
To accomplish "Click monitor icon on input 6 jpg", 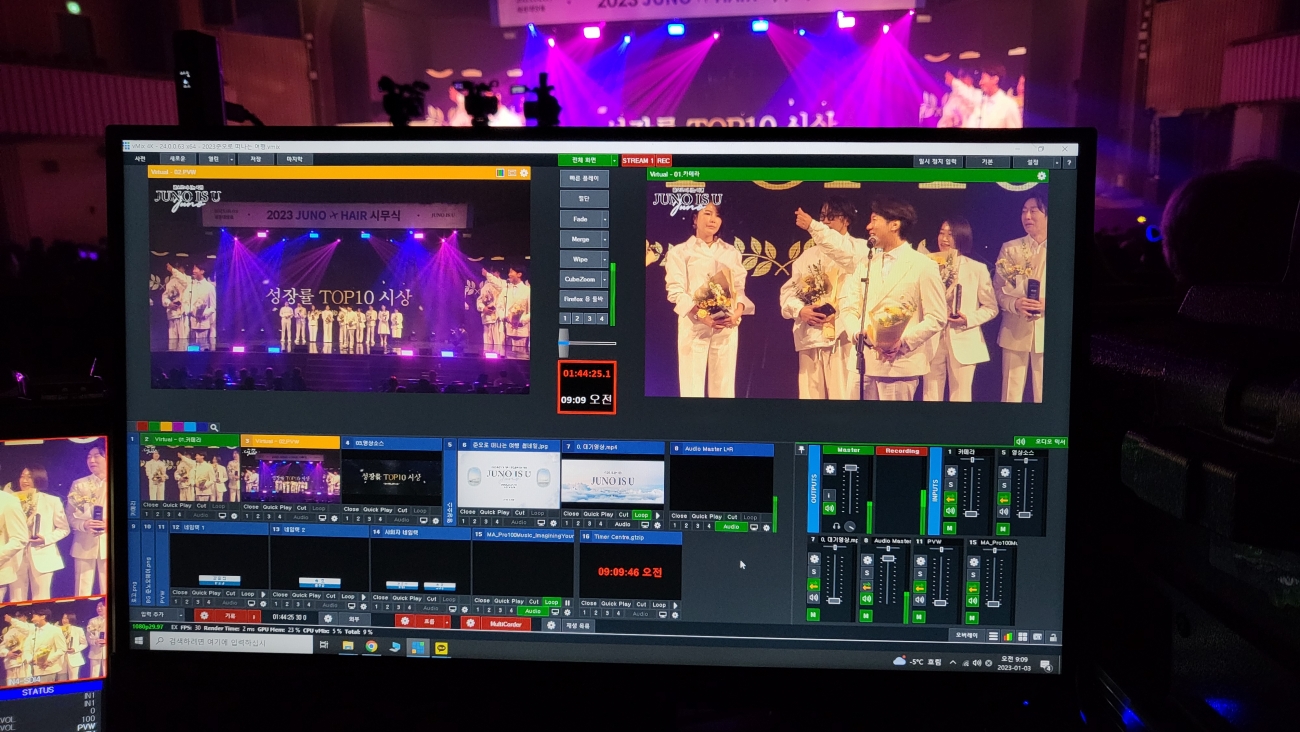I will (541, 523).
